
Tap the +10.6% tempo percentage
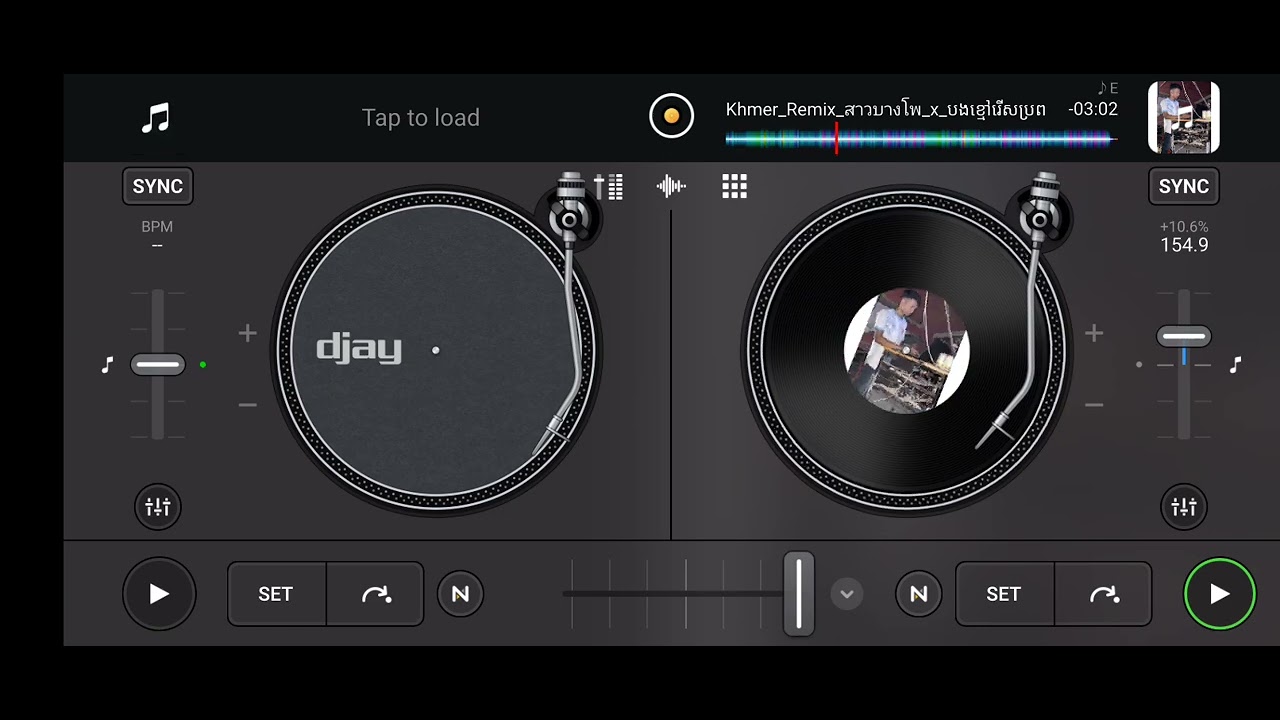1184,227
